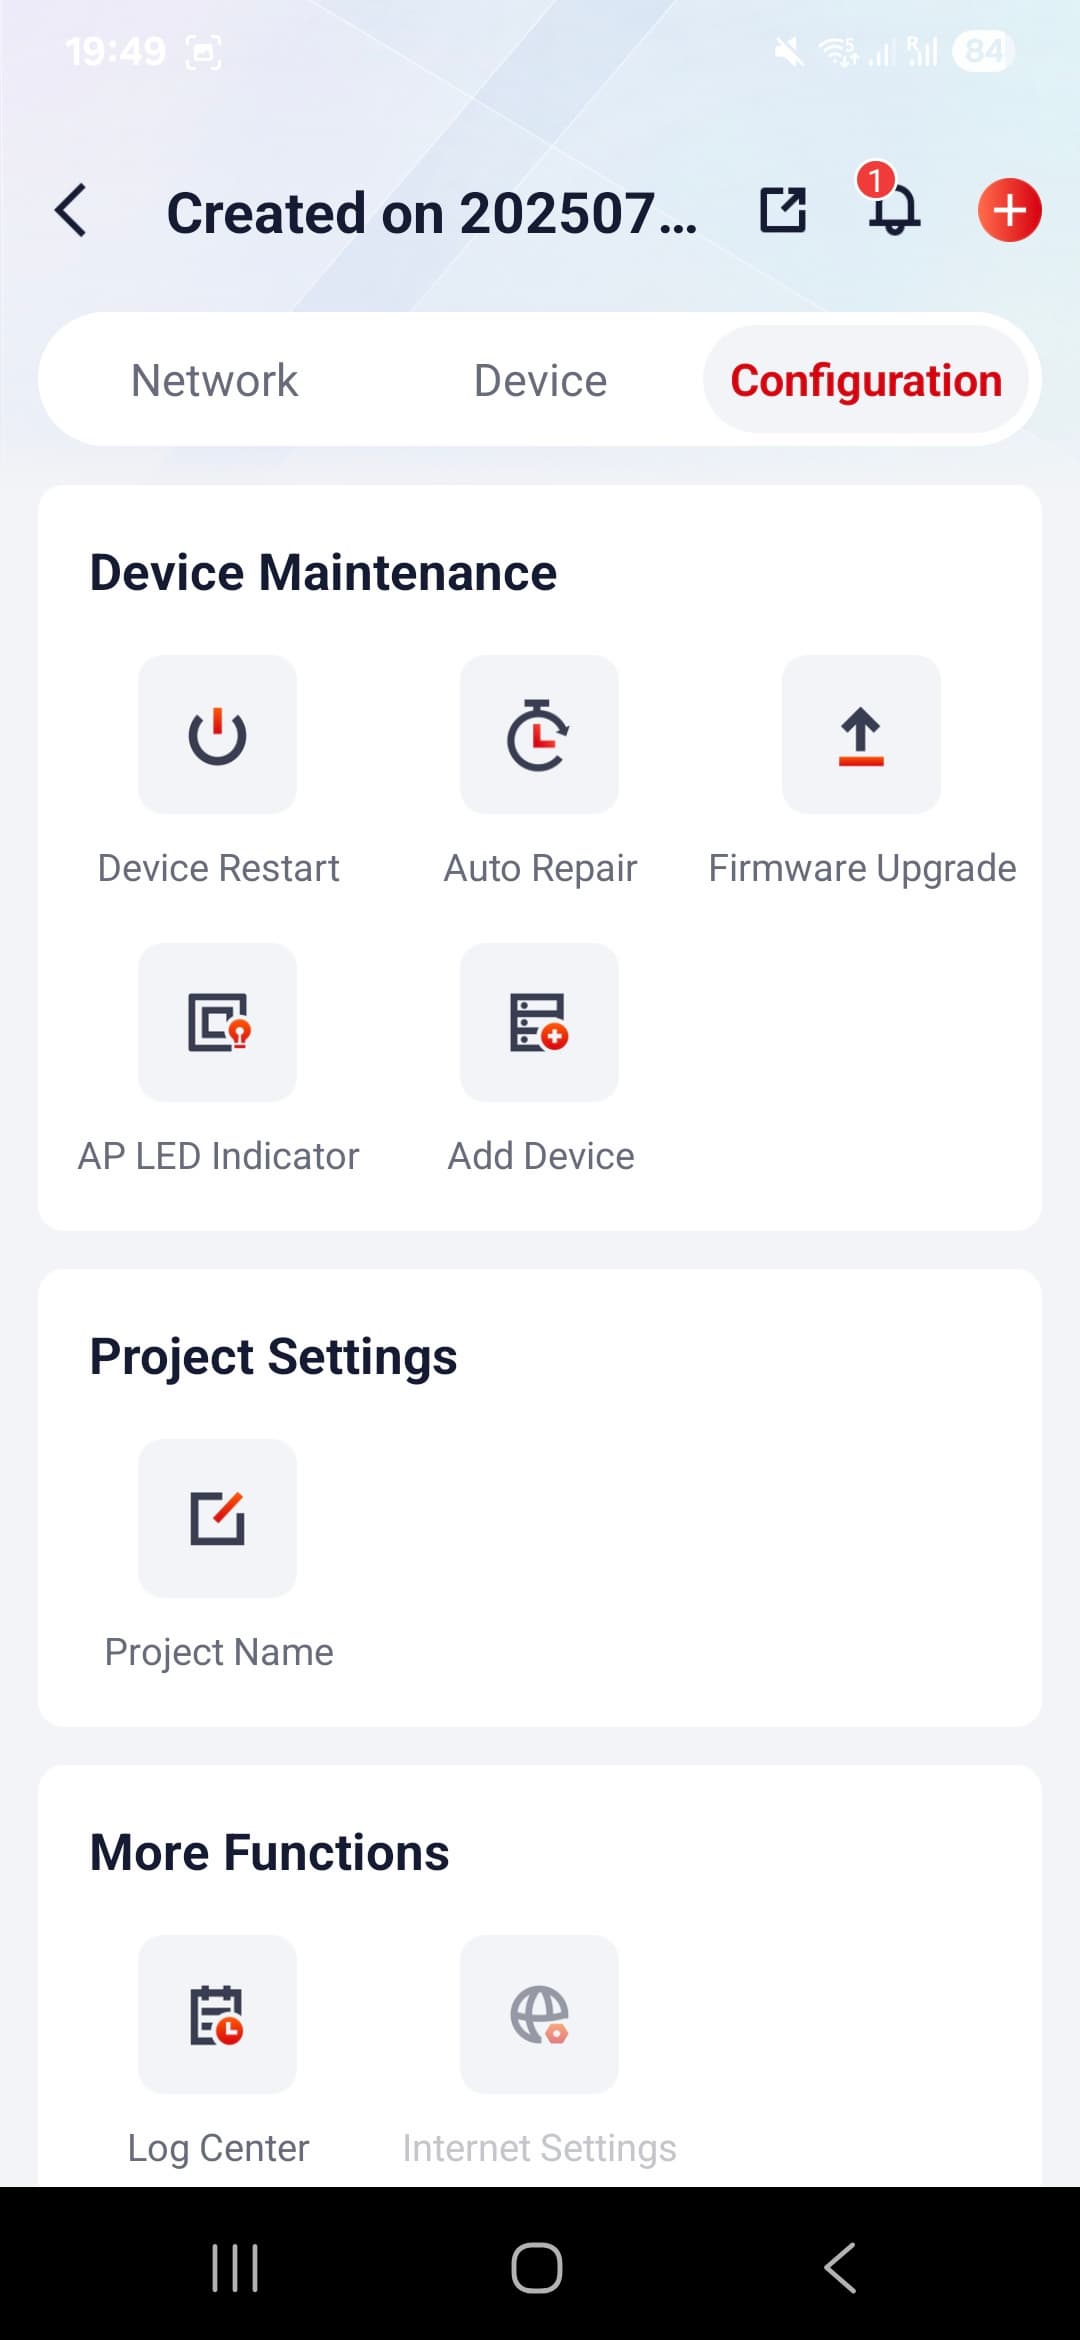Go back using the header arrow
1080x2340 pixels.
click(x=72, y=210)
